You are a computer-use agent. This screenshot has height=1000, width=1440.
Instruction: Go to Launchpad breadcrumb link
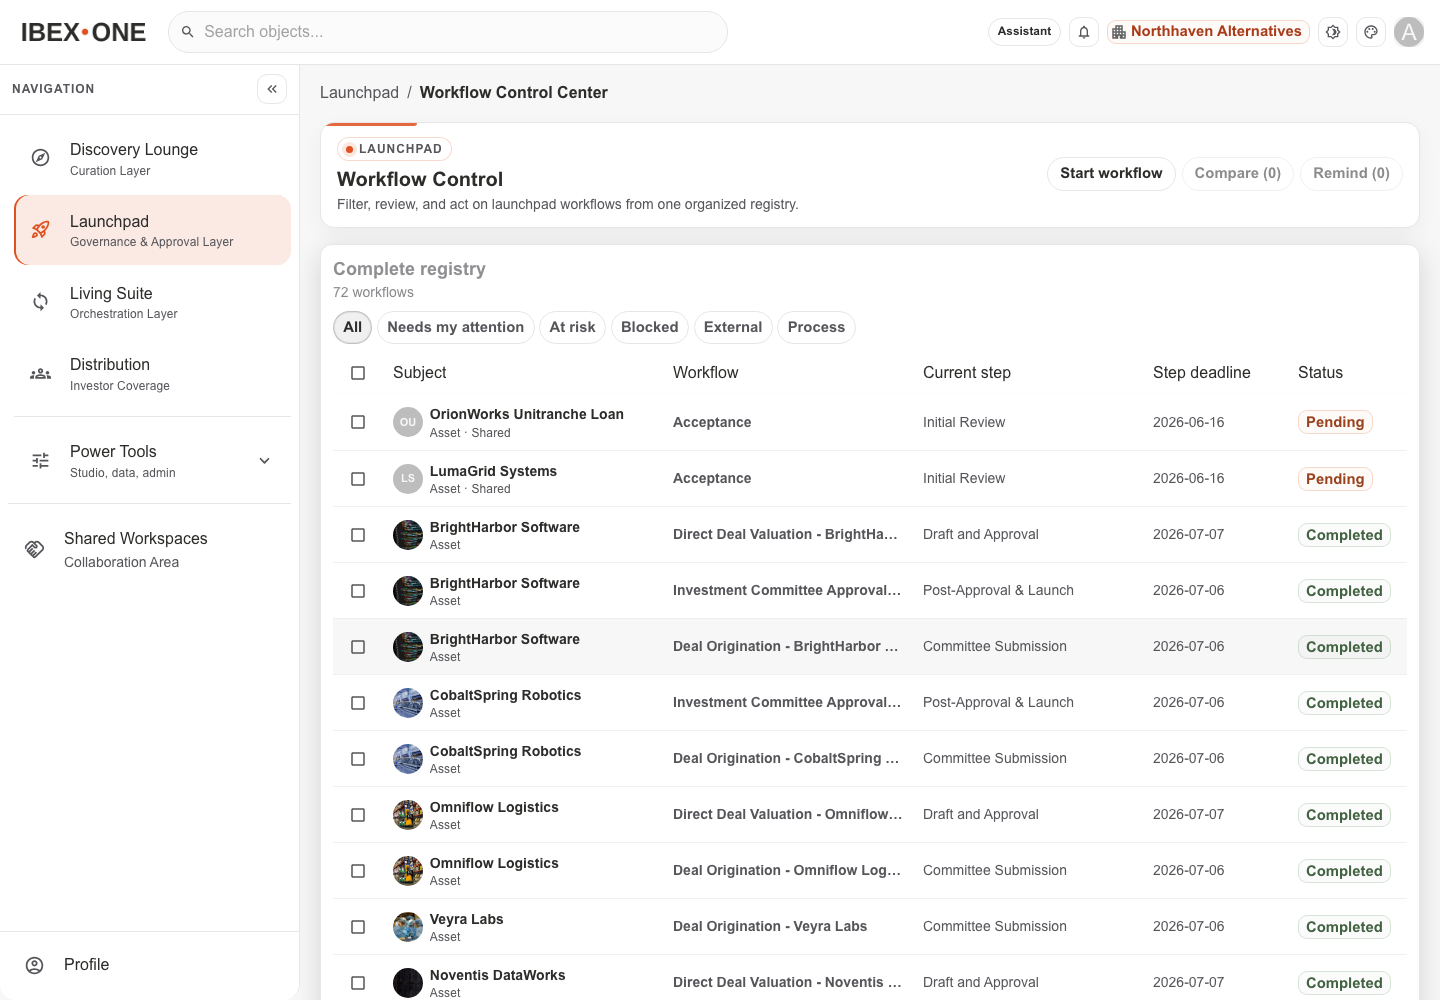tap(359, 92)
